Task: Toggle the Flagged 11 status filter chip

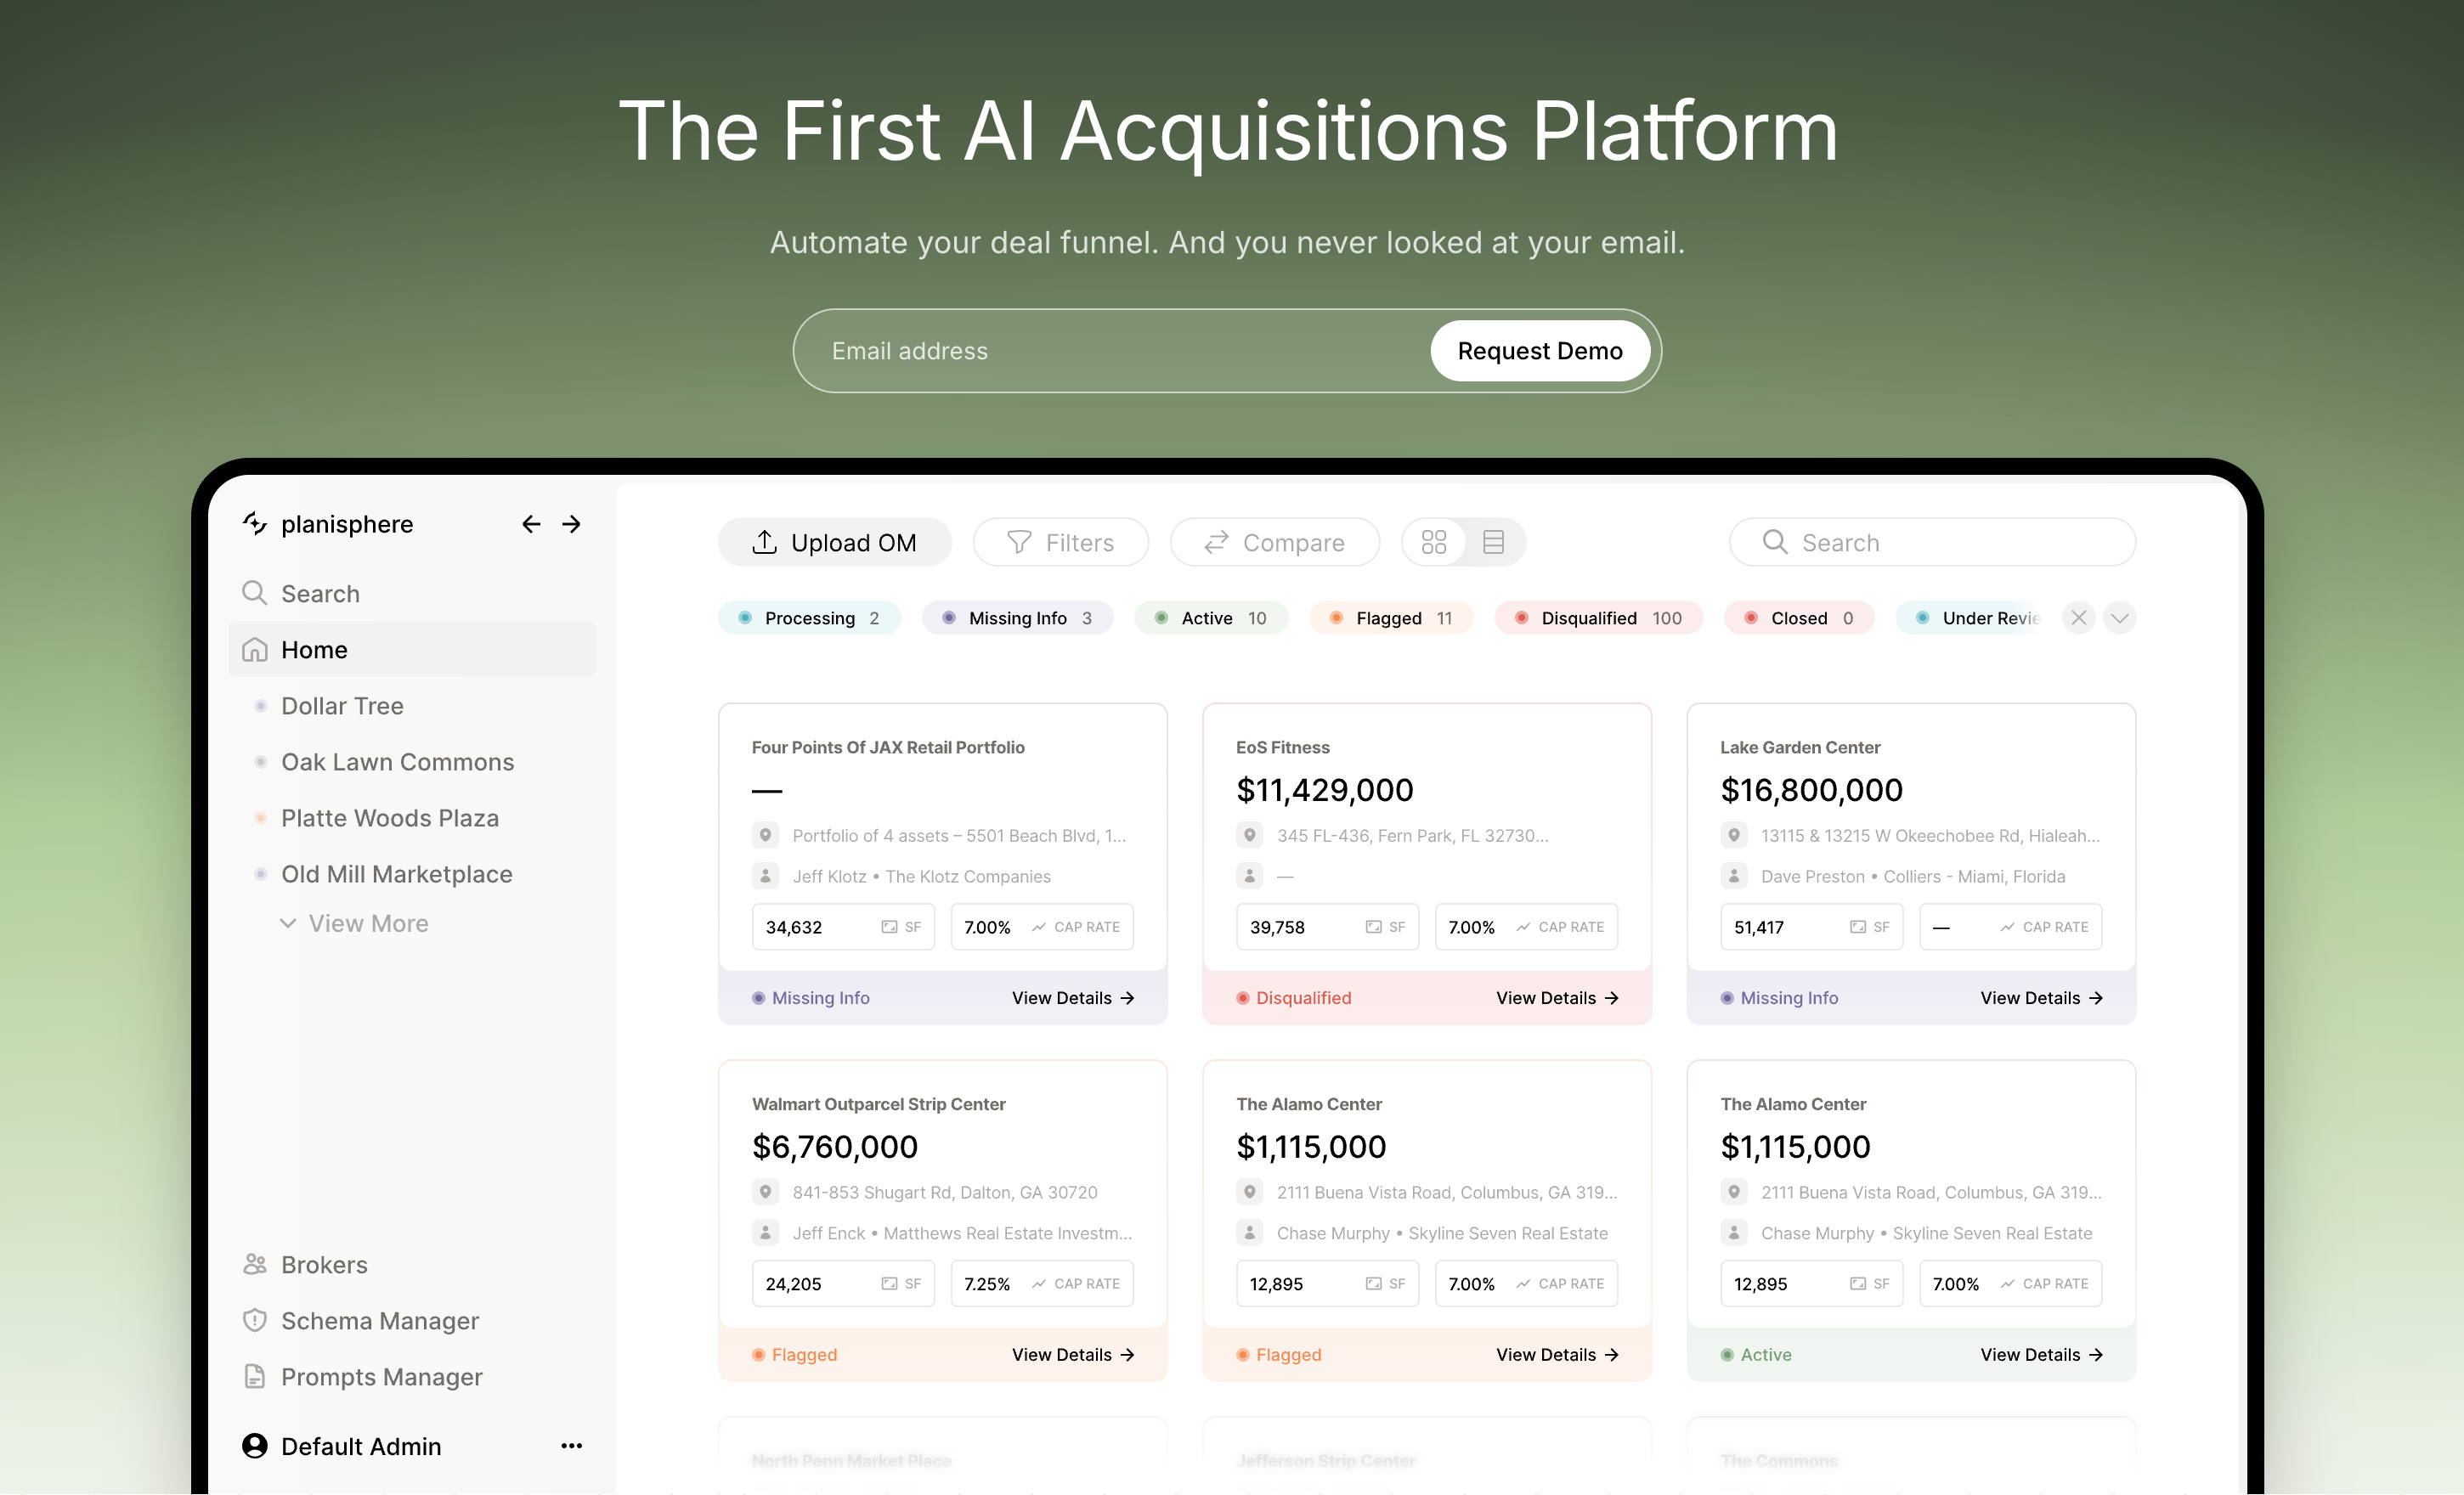Action: [1391, 618]
